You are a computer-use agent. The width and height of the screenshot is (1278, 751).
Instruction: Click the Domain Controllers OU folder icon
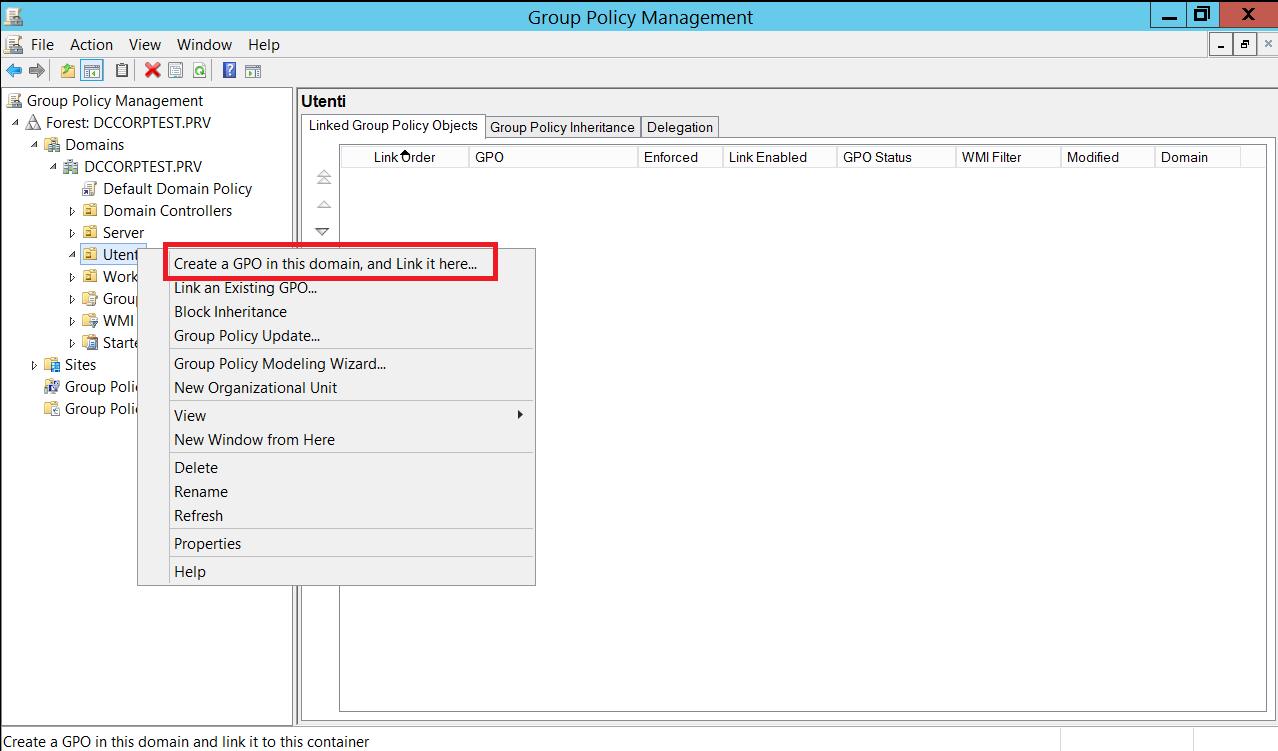click(90, 211)
